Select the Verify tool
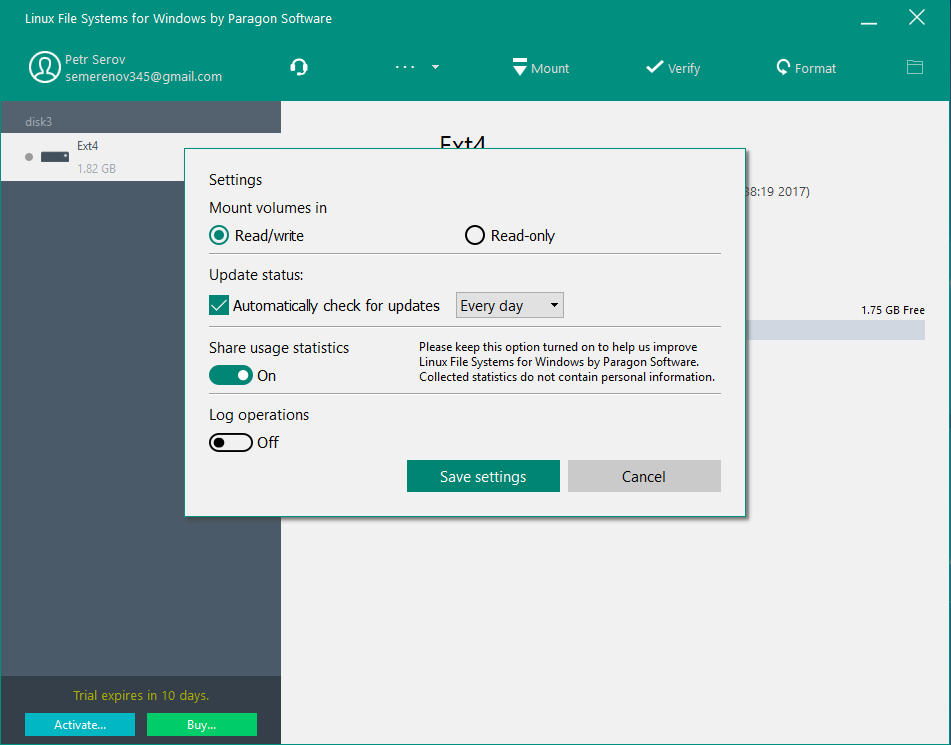Image resolution: width=951 pixels, height=745 pixels. (673, 67)
